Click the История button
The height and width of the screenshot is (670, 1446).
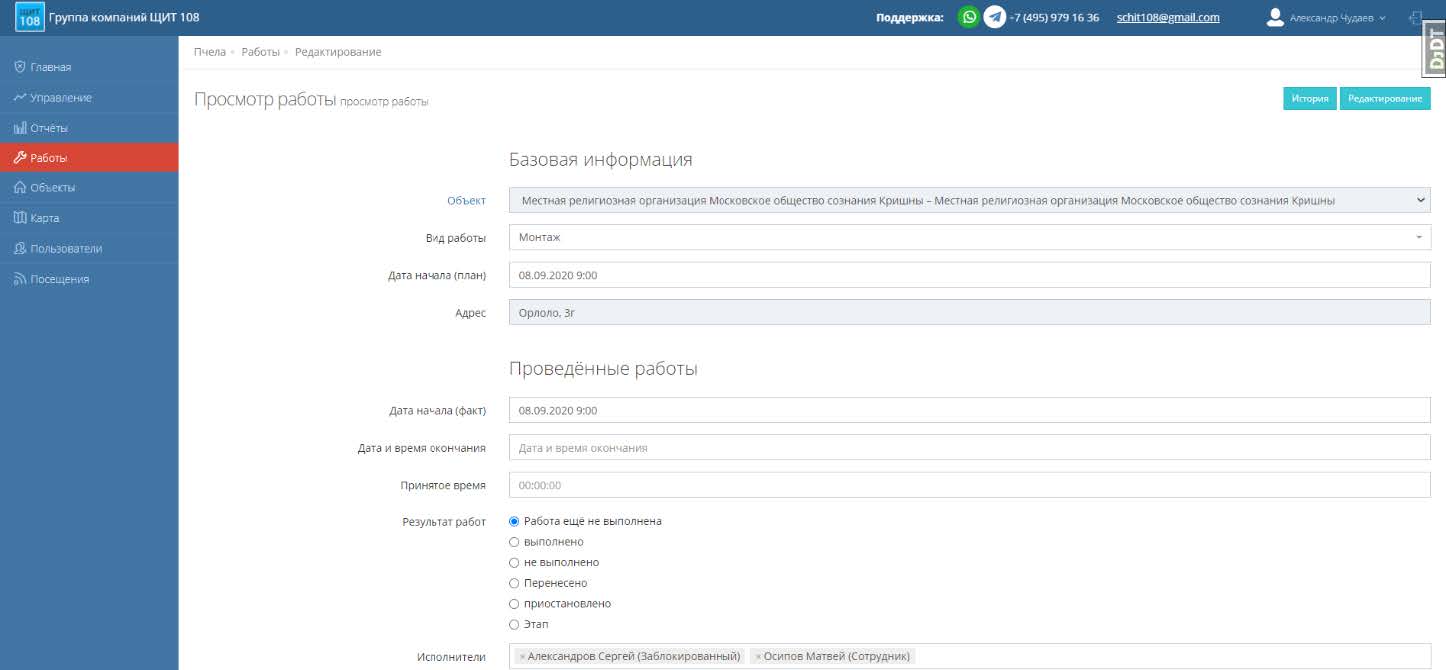[x=1309, y=98]
